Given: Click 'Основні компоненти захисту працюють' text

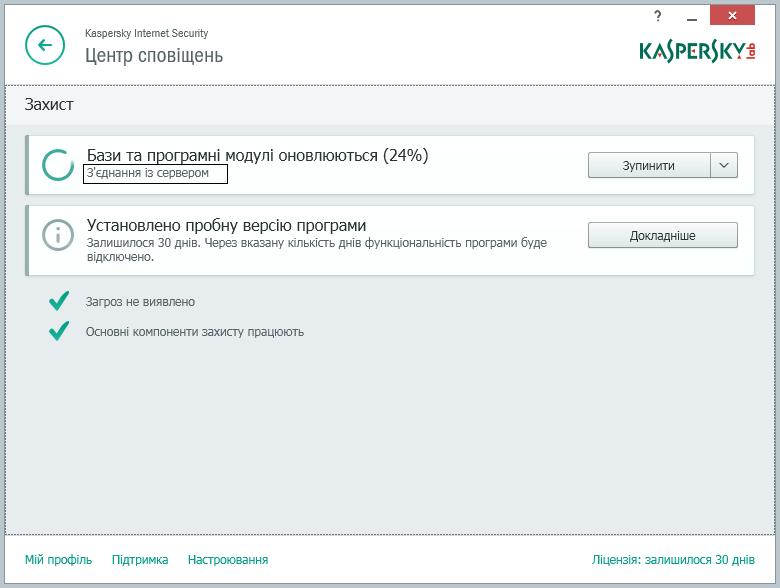Looking at the screenshot, I should [x=195, y=332].
